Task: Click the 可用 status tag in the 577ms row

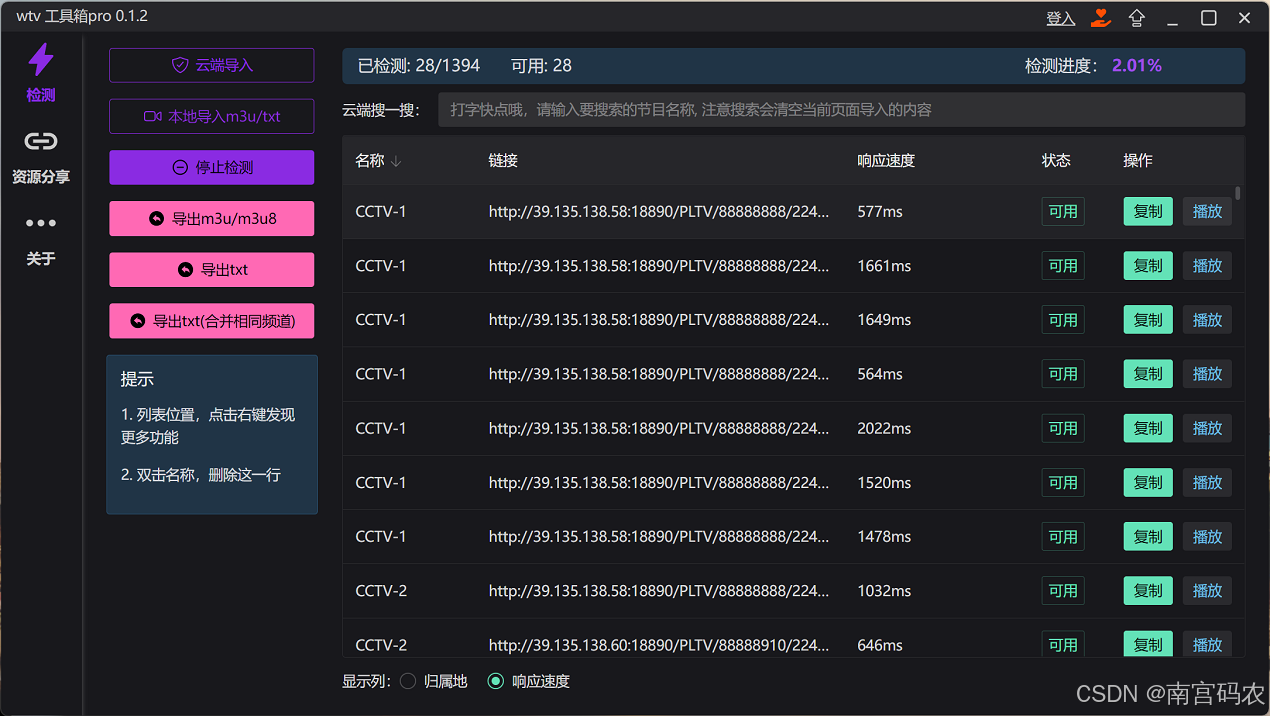Action: (1063, 211)
